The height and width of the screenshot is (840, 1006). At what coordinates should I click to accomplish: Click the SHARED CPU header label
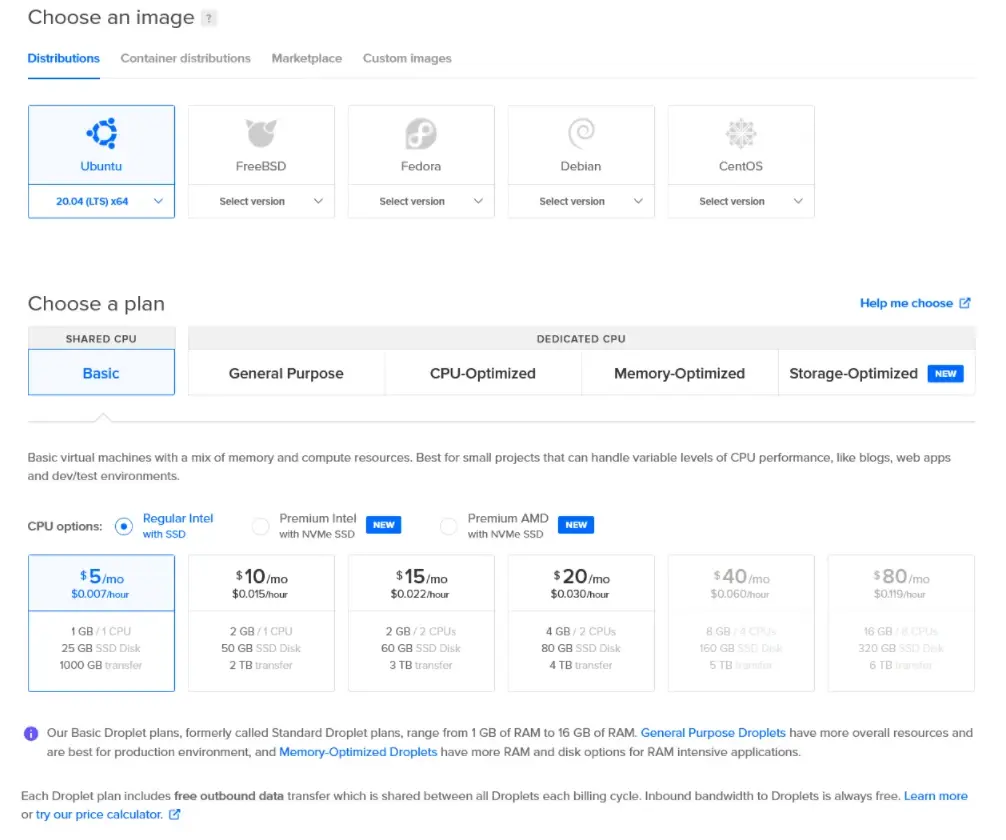[101, 339]
